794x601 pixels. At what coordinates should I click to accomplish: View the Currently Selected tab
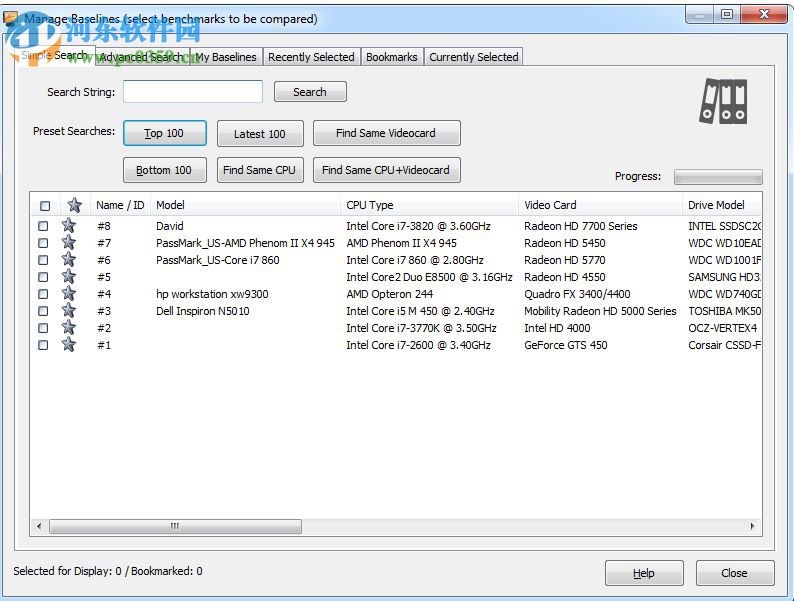(474, 57)
